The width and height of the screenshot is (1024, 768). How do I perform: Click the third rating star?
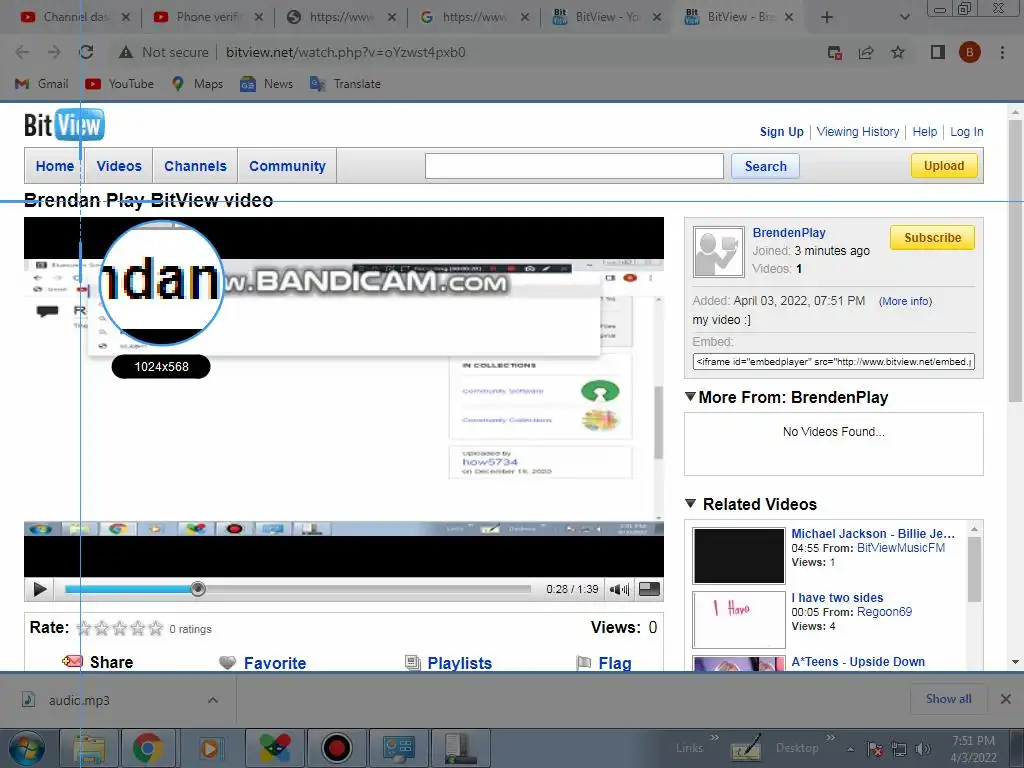click(120, 628)
